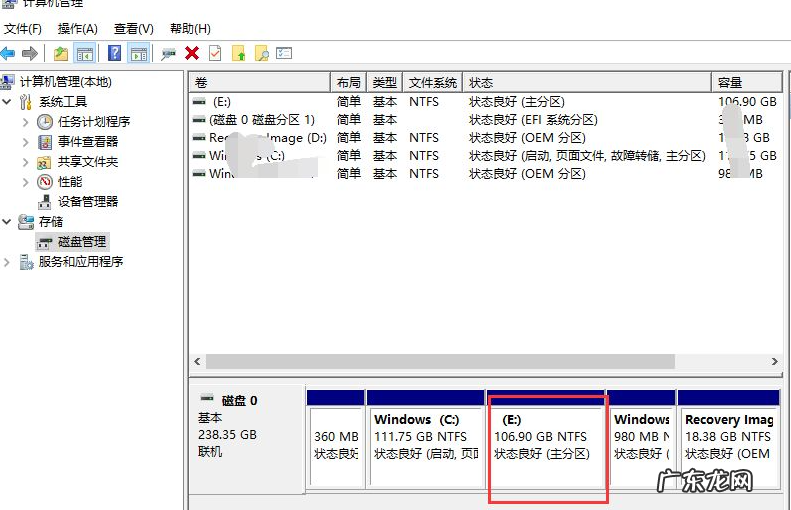791x510 pixels.
Task: Click the Disk 0 drive icon
Action: coord(207,398)
